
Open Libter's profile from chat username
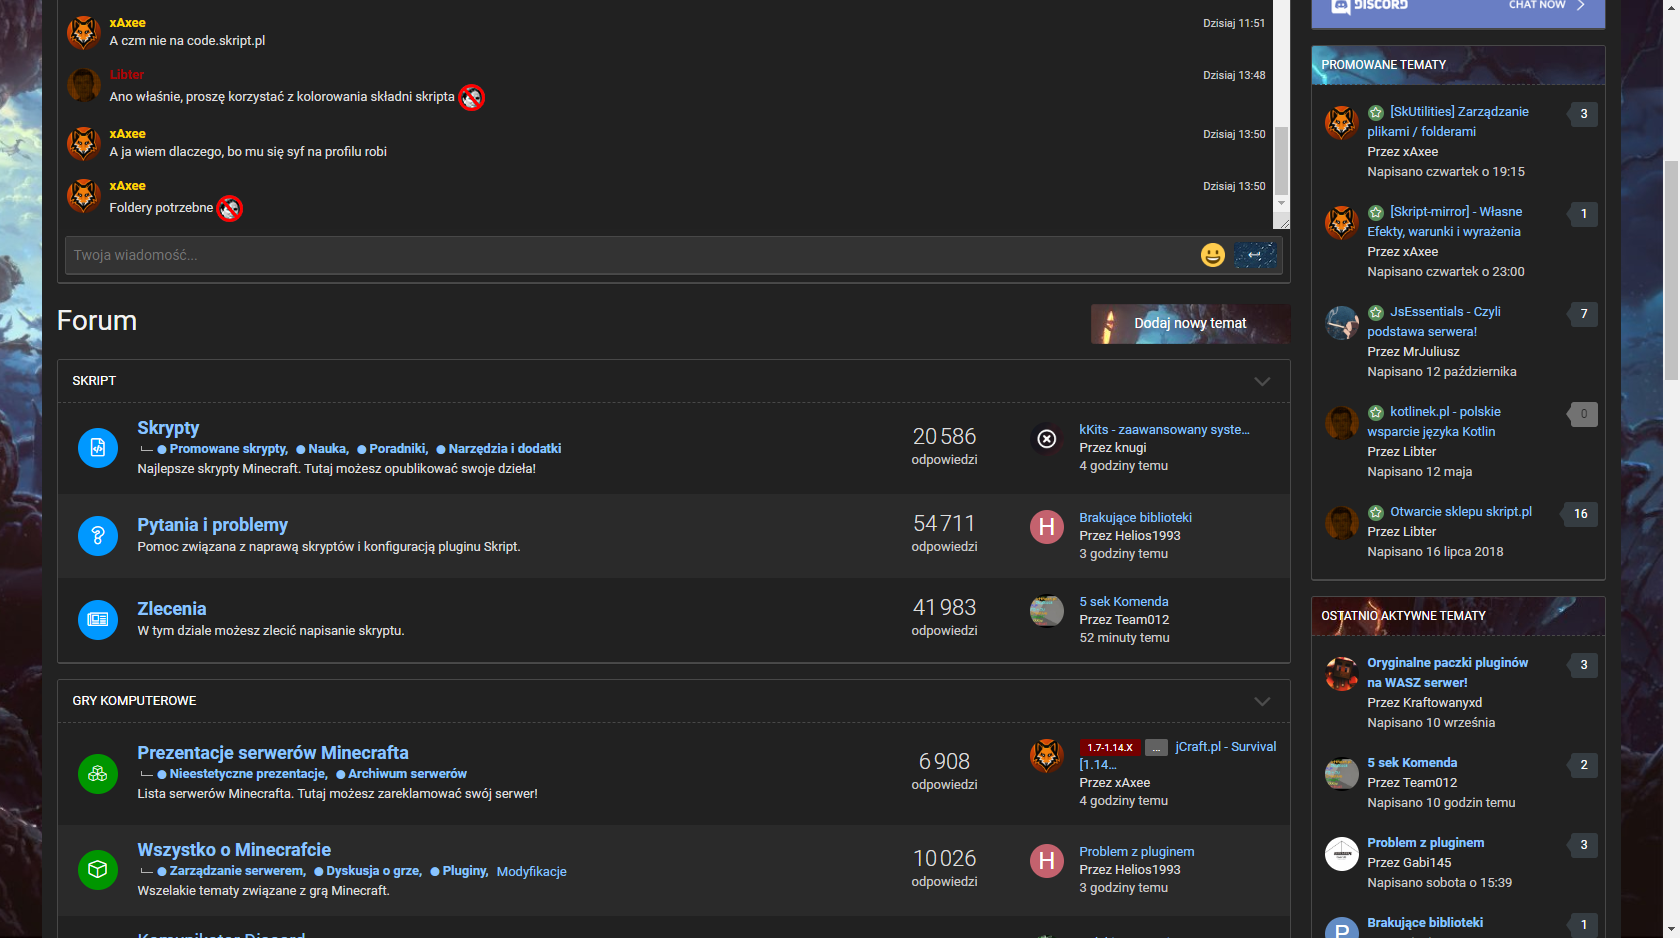click(127, 75)
